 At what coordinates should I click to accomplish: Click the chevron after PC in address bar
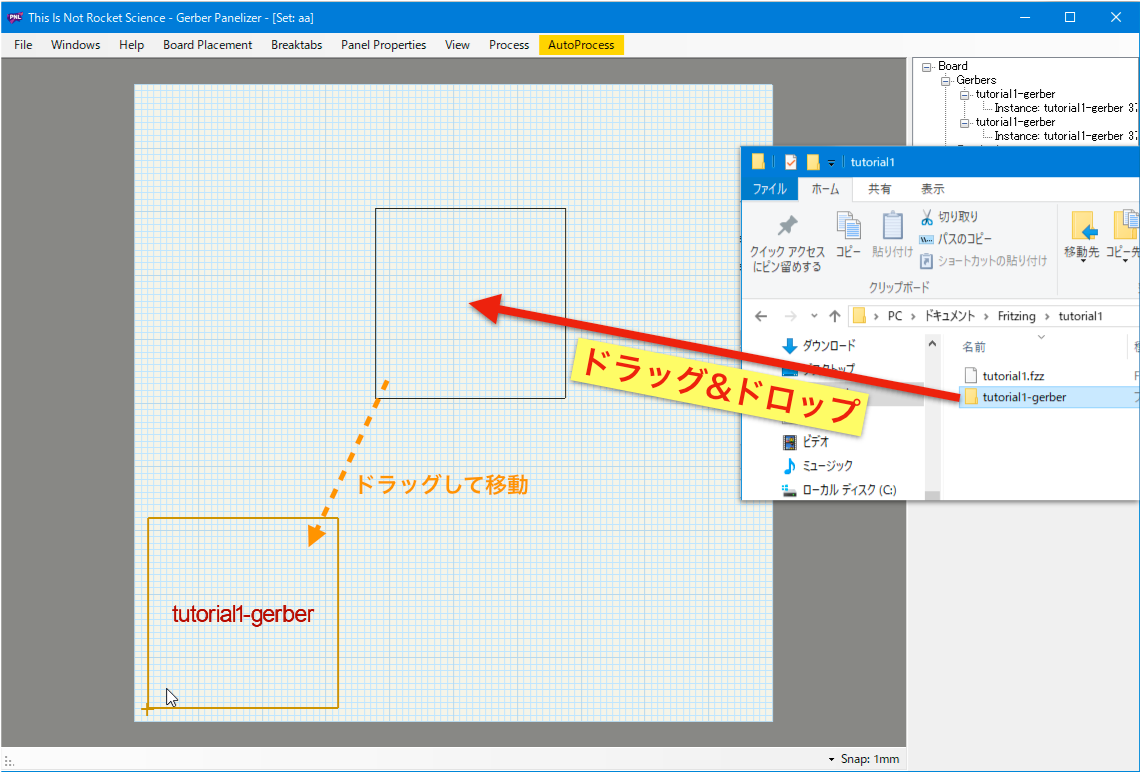pyautogui.click(x=913, y=316)
